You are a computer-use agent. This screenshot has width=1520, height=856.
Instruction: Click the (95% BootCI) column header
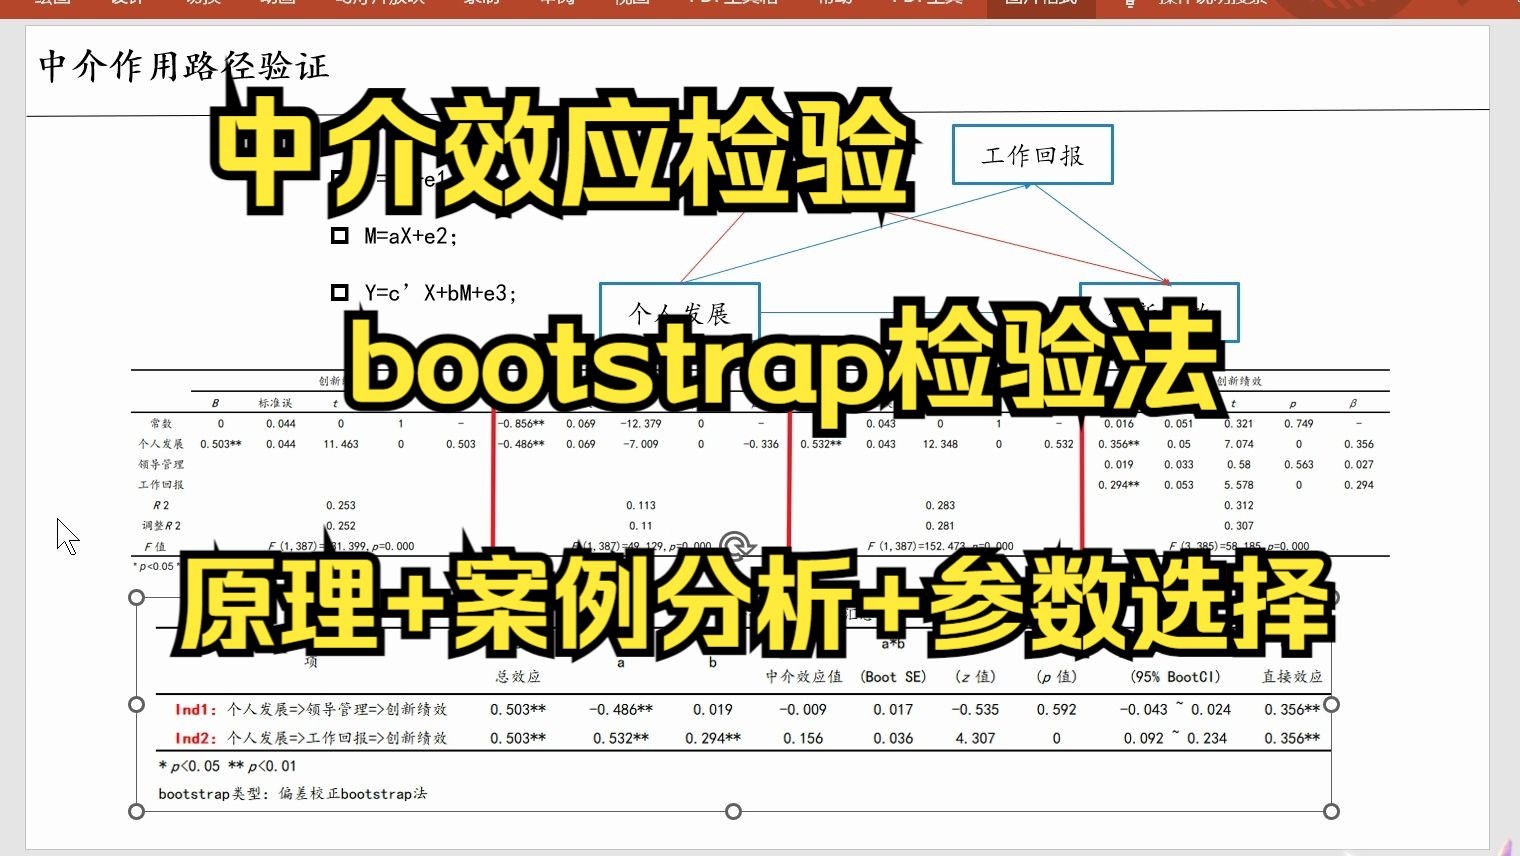(1175, 677)
